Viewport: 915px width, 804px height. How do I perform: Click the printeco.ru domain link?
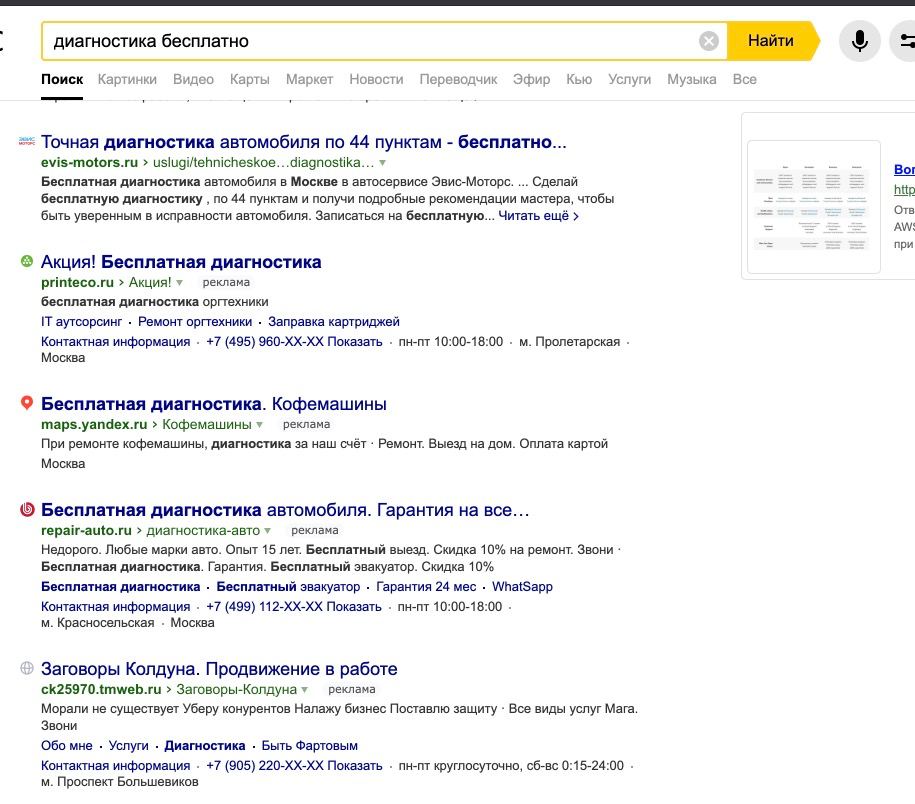[77, 282]
